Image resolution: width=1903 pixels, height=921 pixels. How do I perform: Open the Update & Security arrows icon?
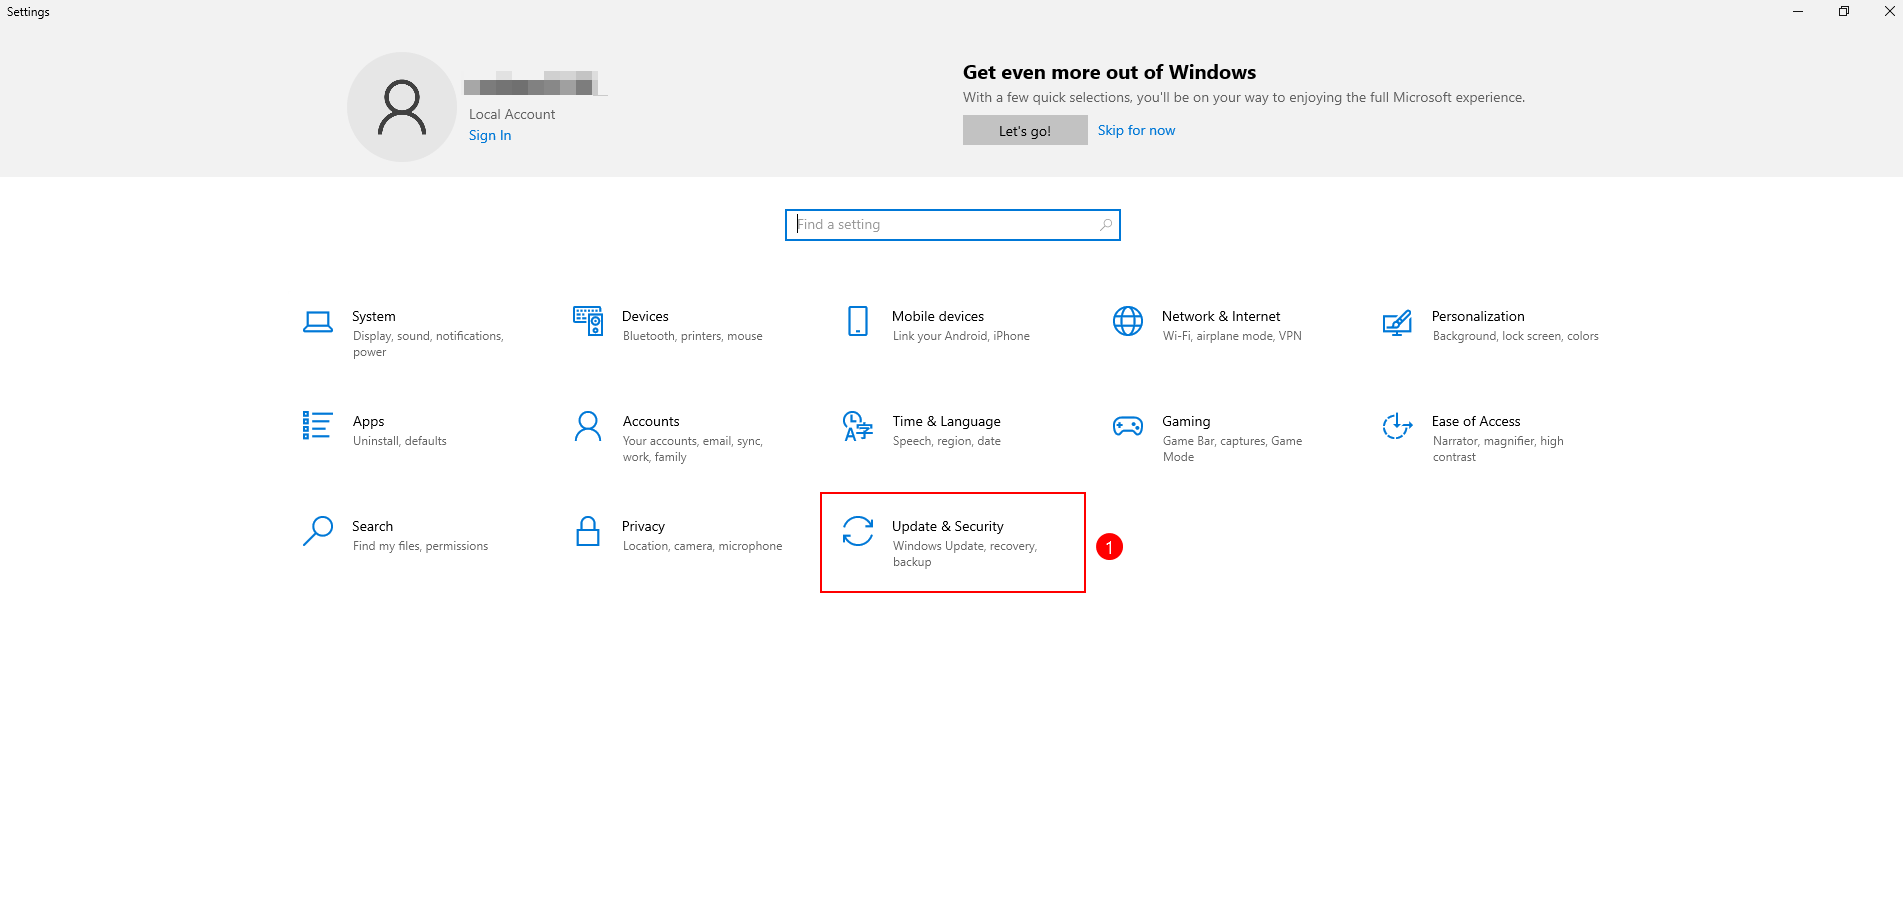[858, 531]
